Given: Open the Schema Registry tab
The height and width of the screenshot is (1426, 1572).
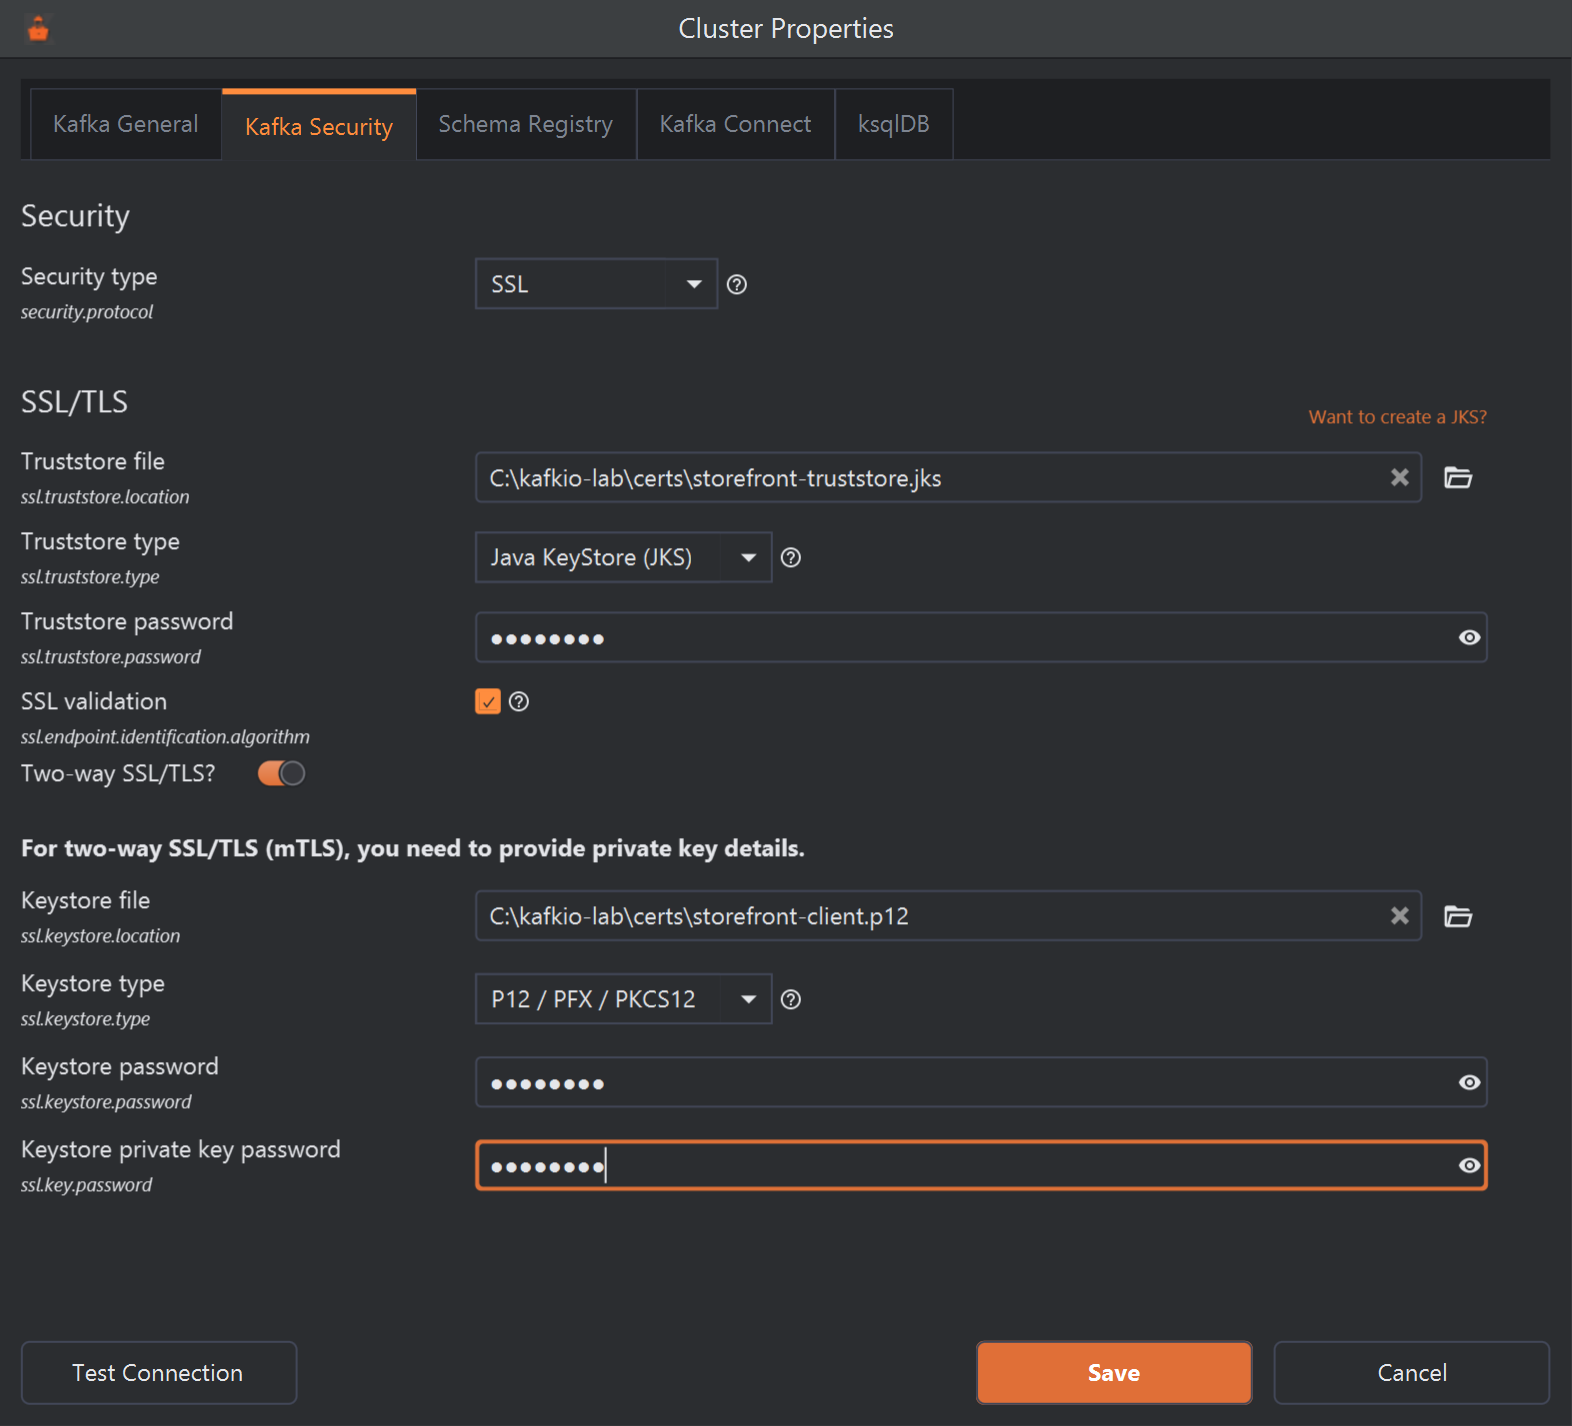Looking at the screenshot, I should point(526,124).
